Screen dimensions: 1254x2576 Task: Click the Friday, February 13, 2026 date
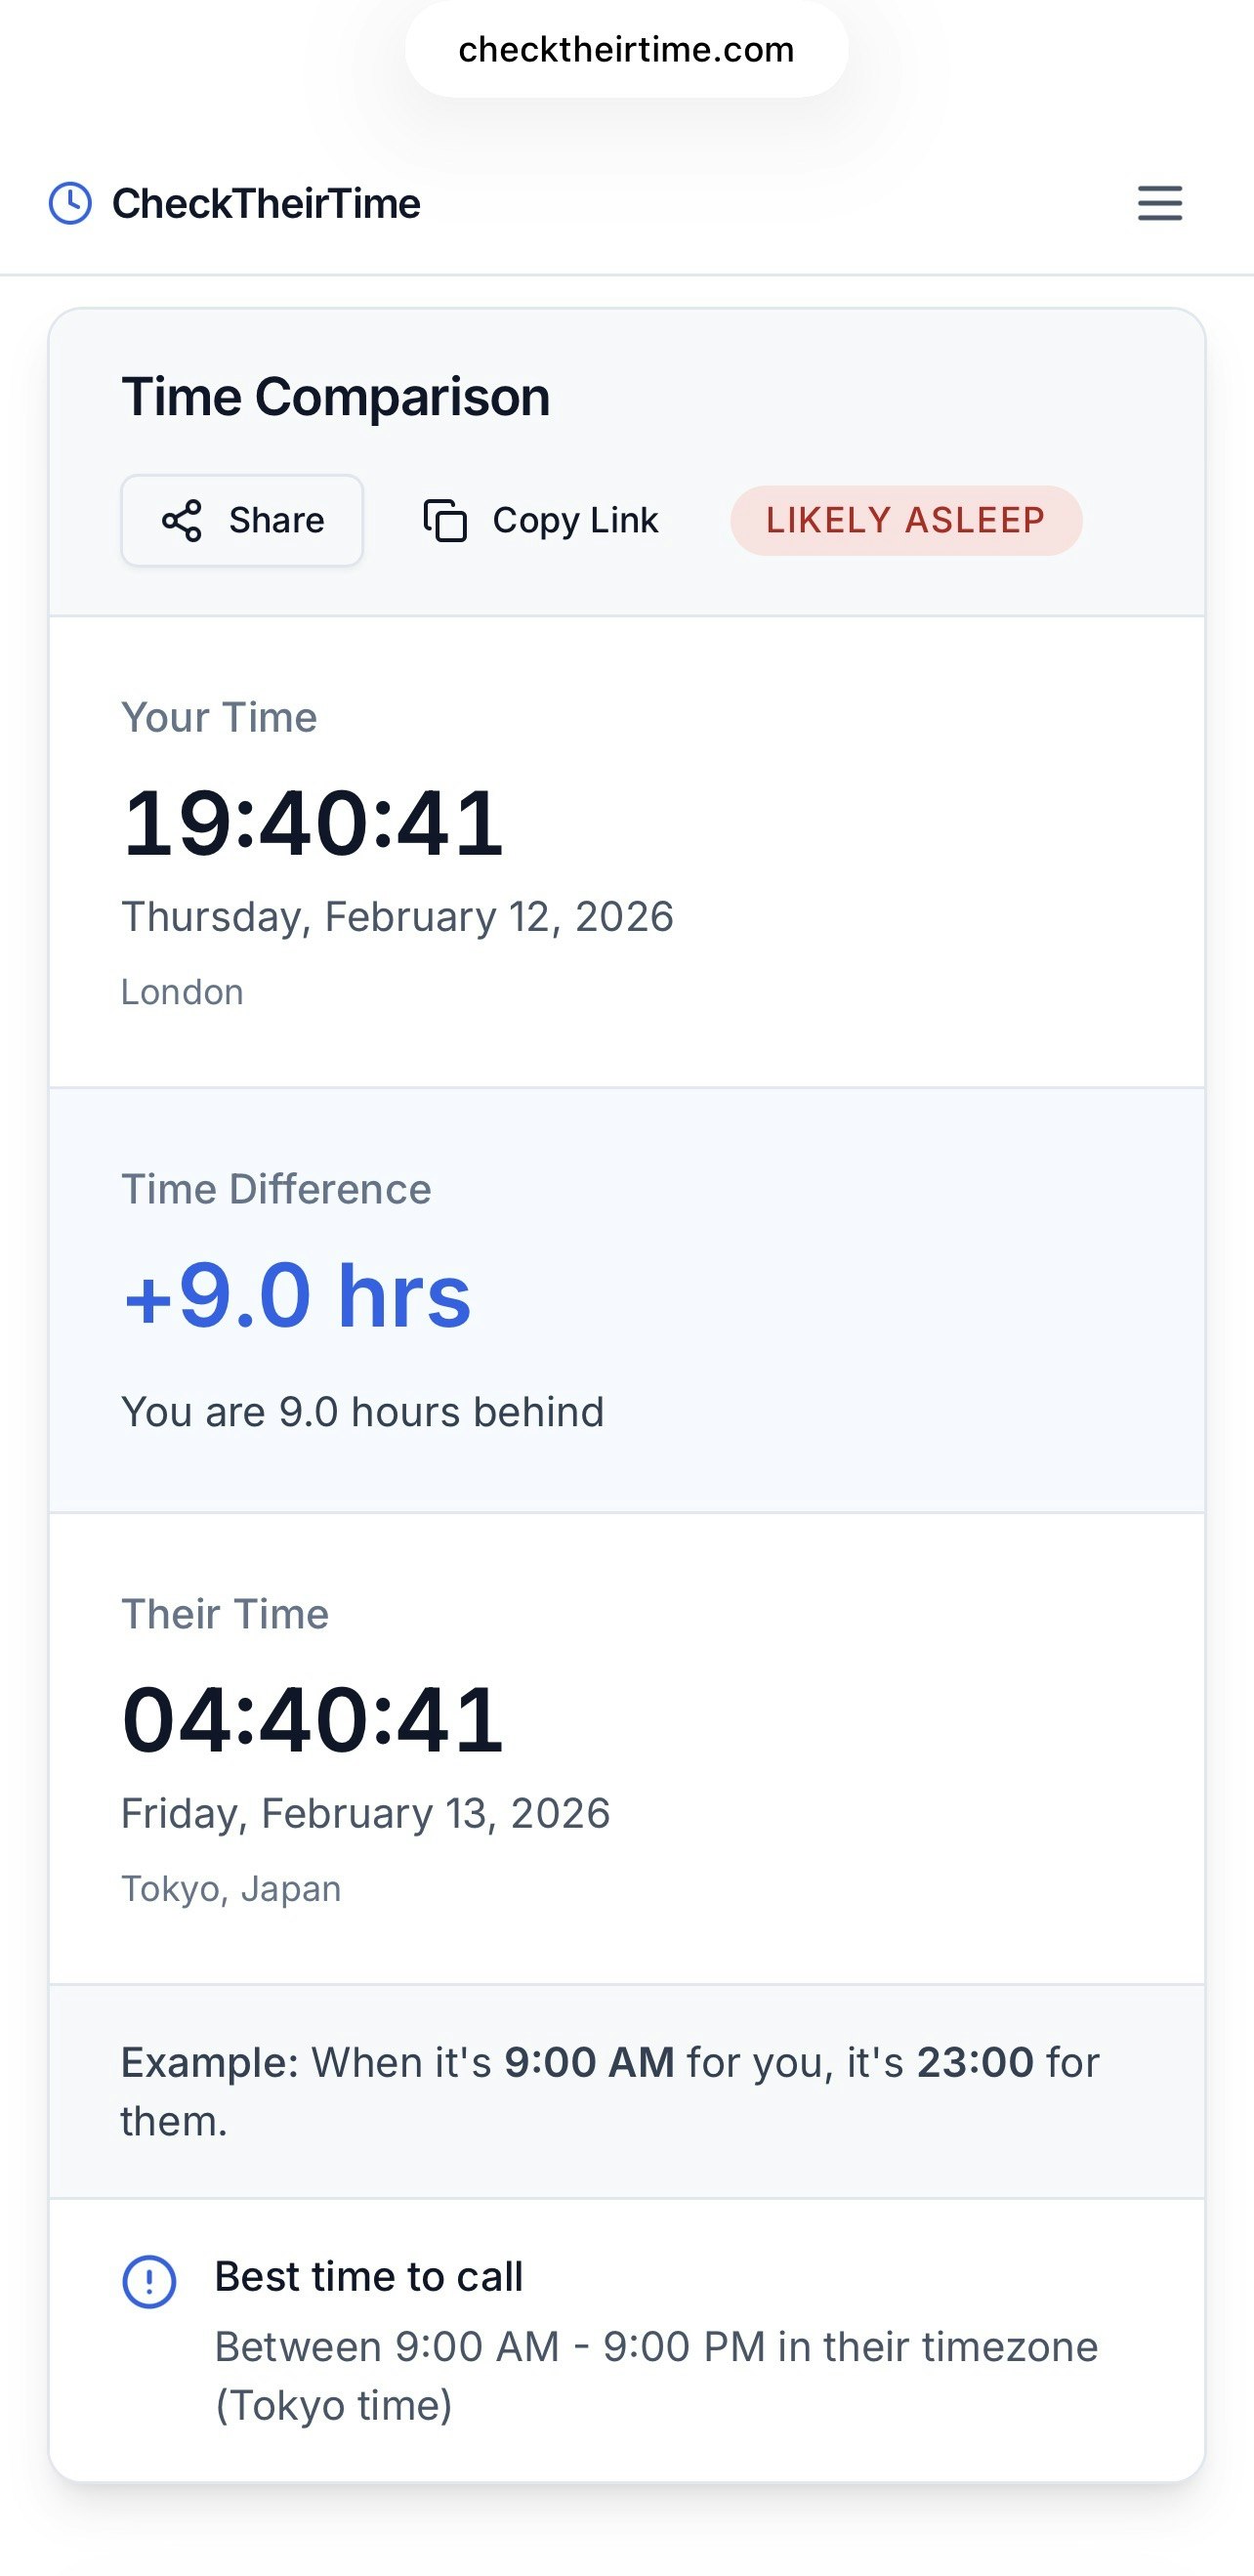pyautogui.click(x=365, y=1812)
